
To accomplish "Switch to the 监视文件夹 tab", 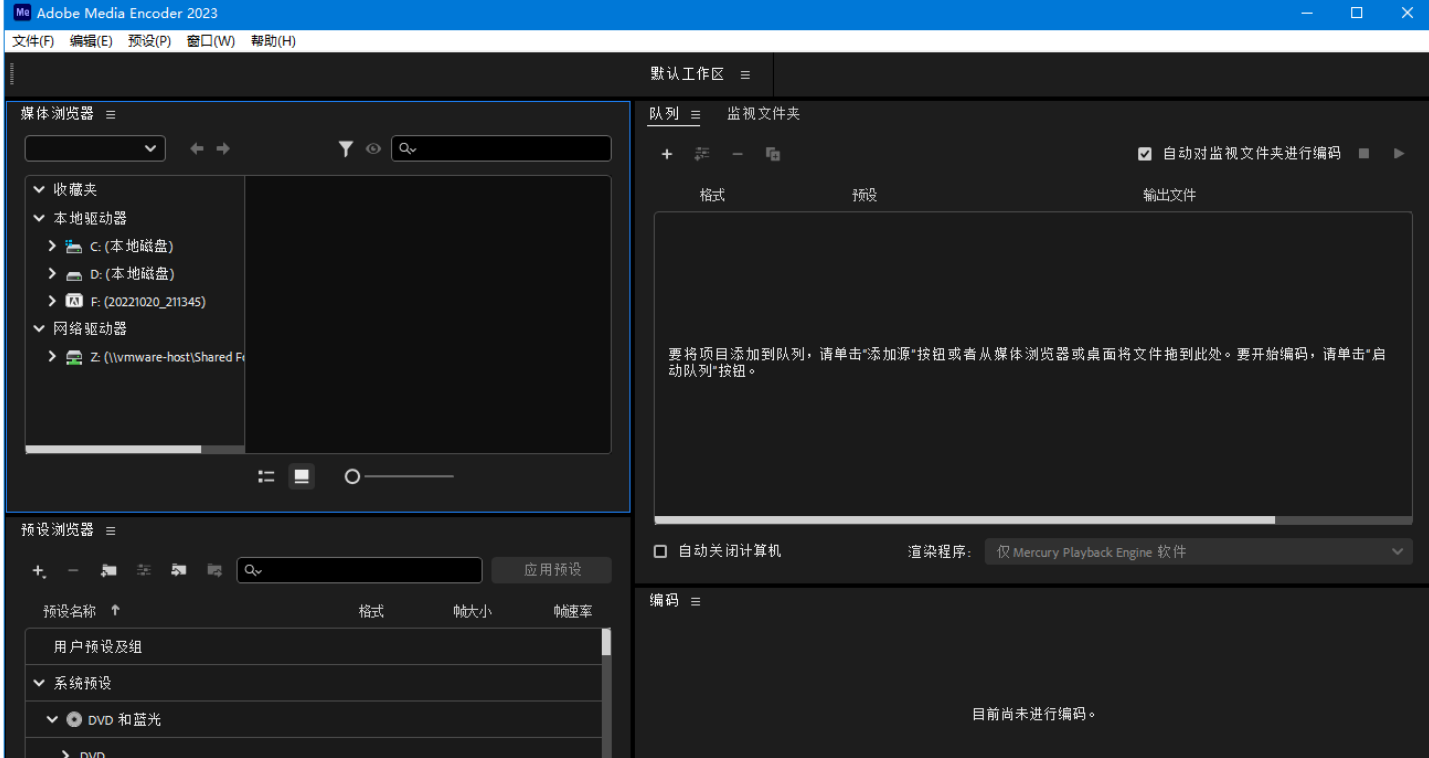I will coord(763,114).
